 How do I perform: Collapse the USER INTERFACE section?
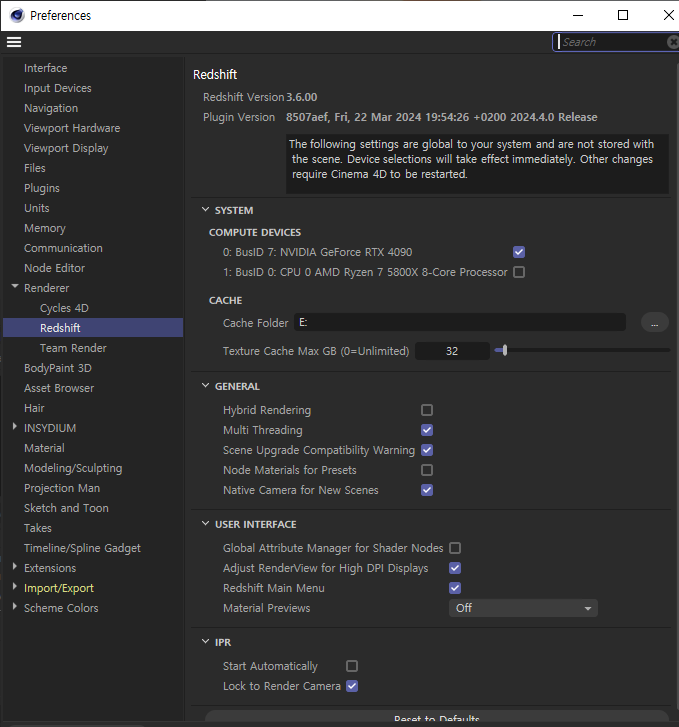205,523
